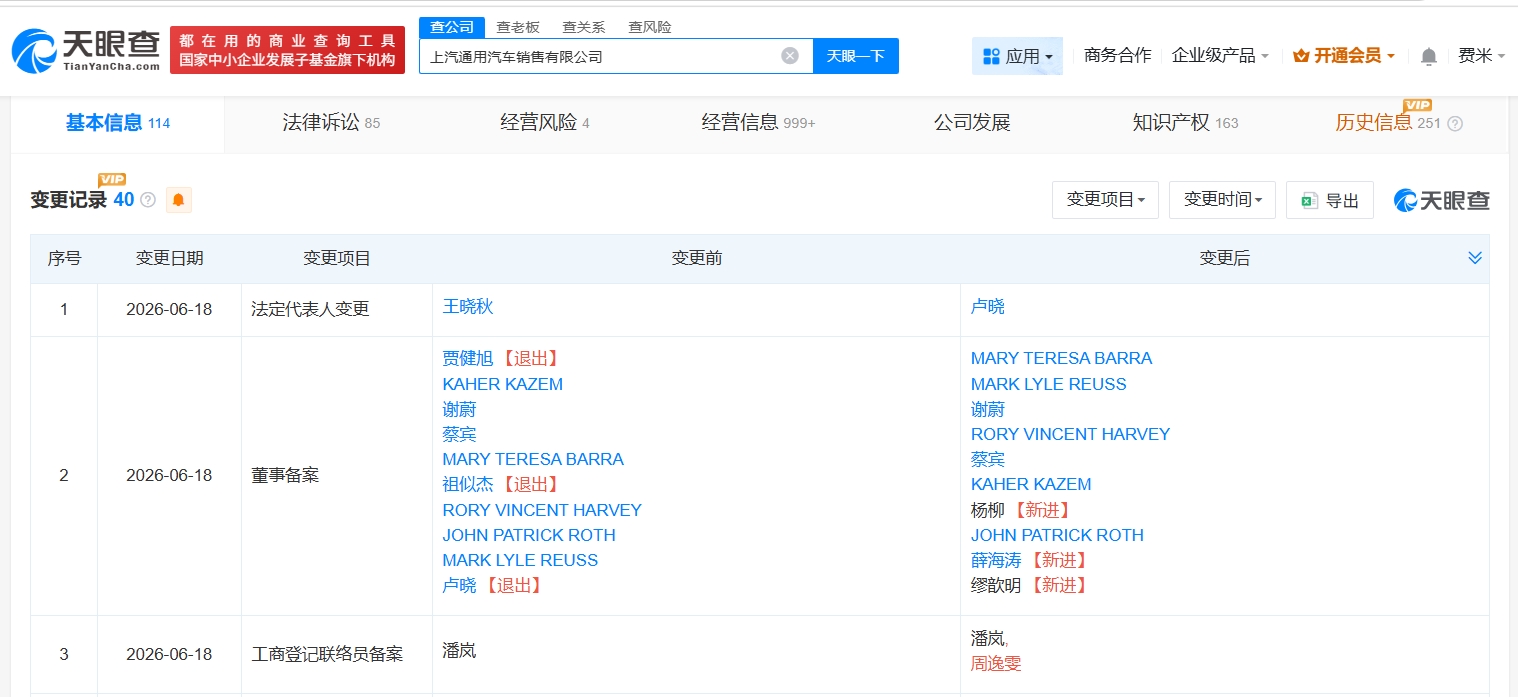Switch to the 法律诉讼 tab
Viewport: 1518px width, 697px height.
[331, 123]
